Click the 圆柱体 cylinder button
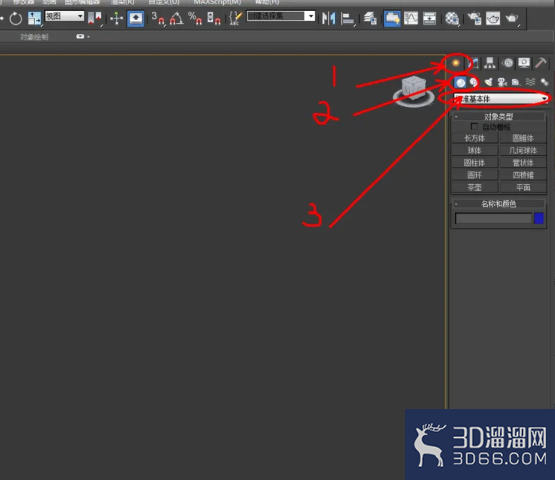The height and width of the screenshot is (480, 555). click(475, 163)
